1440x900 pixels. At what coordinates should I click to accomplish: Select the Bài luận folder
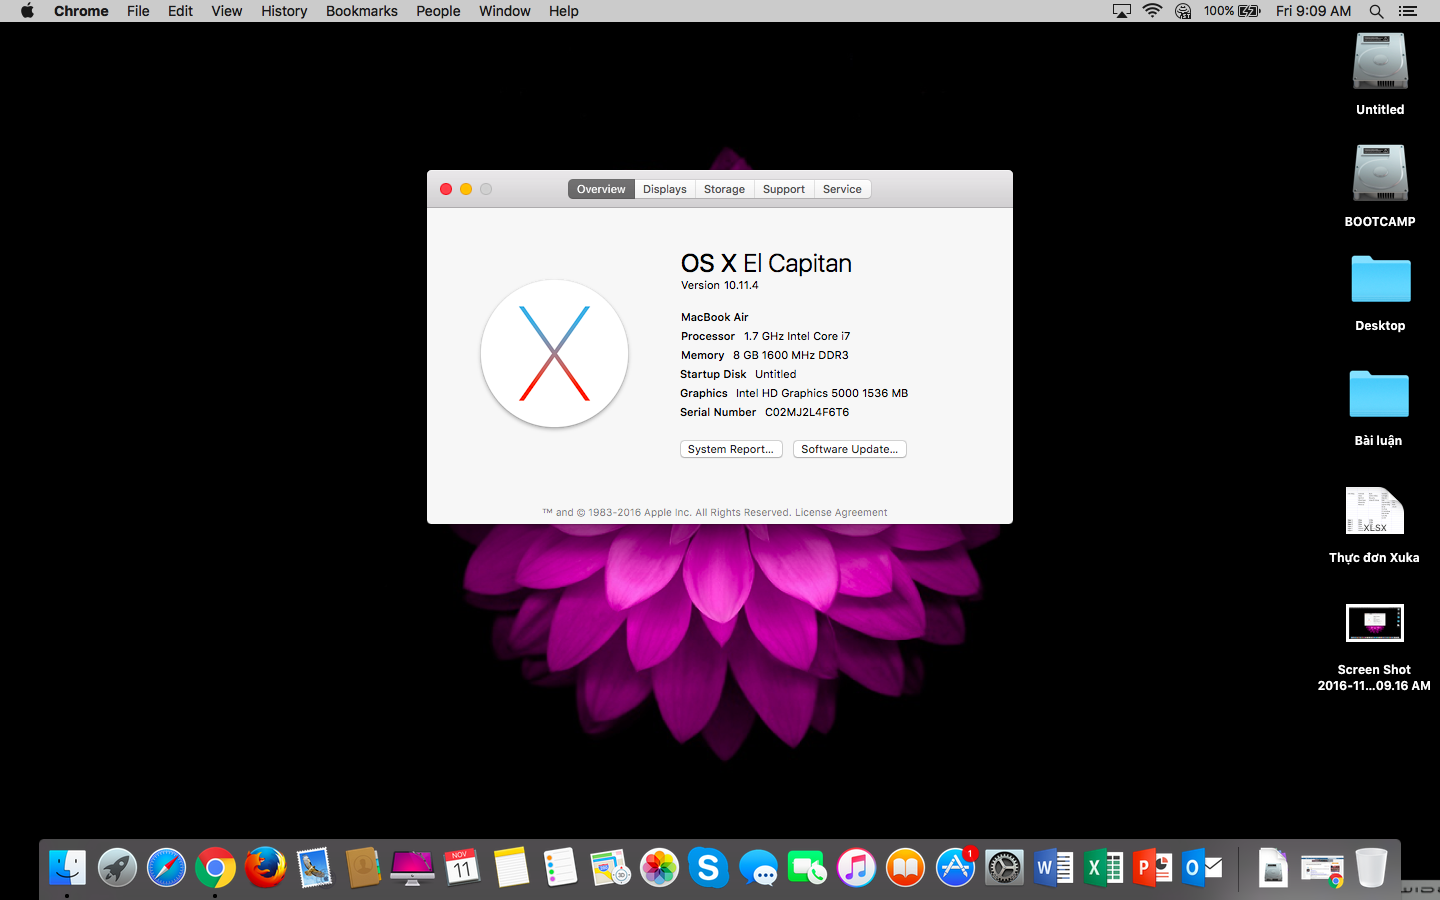[x=1379, y=394]
